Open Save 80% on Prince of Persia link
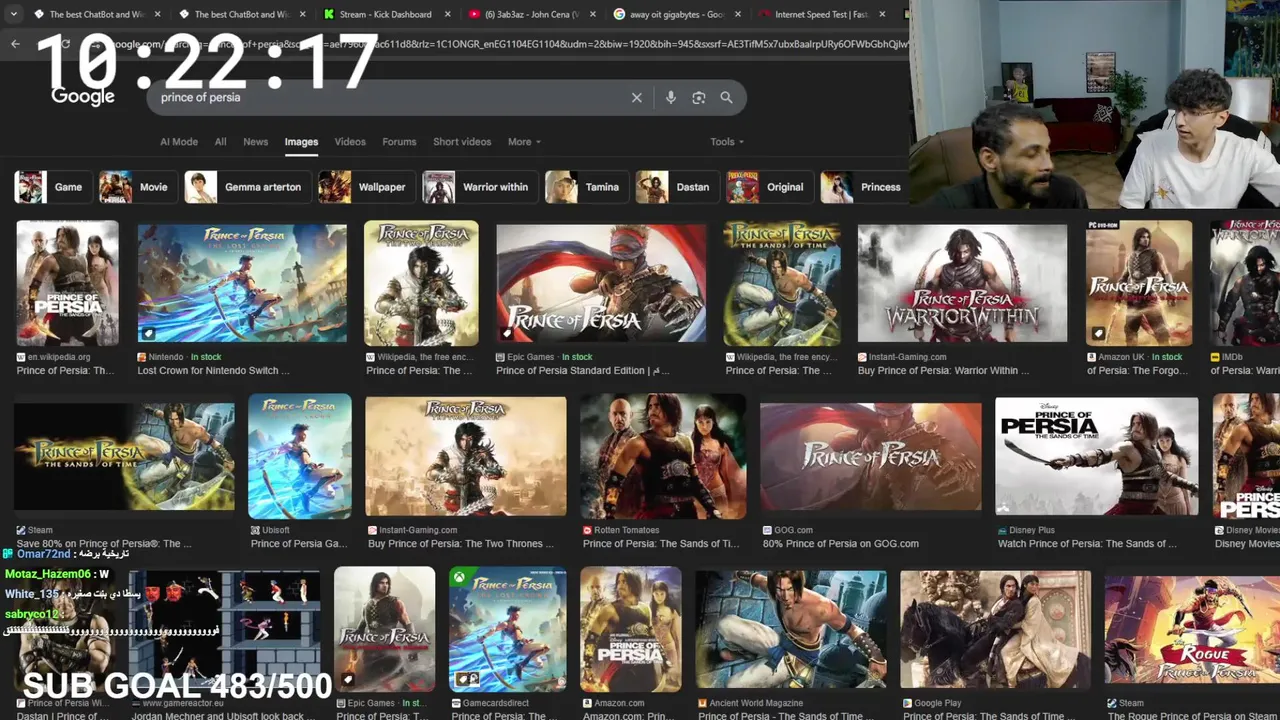This screenshot has height=720, width=1280. 104,544
